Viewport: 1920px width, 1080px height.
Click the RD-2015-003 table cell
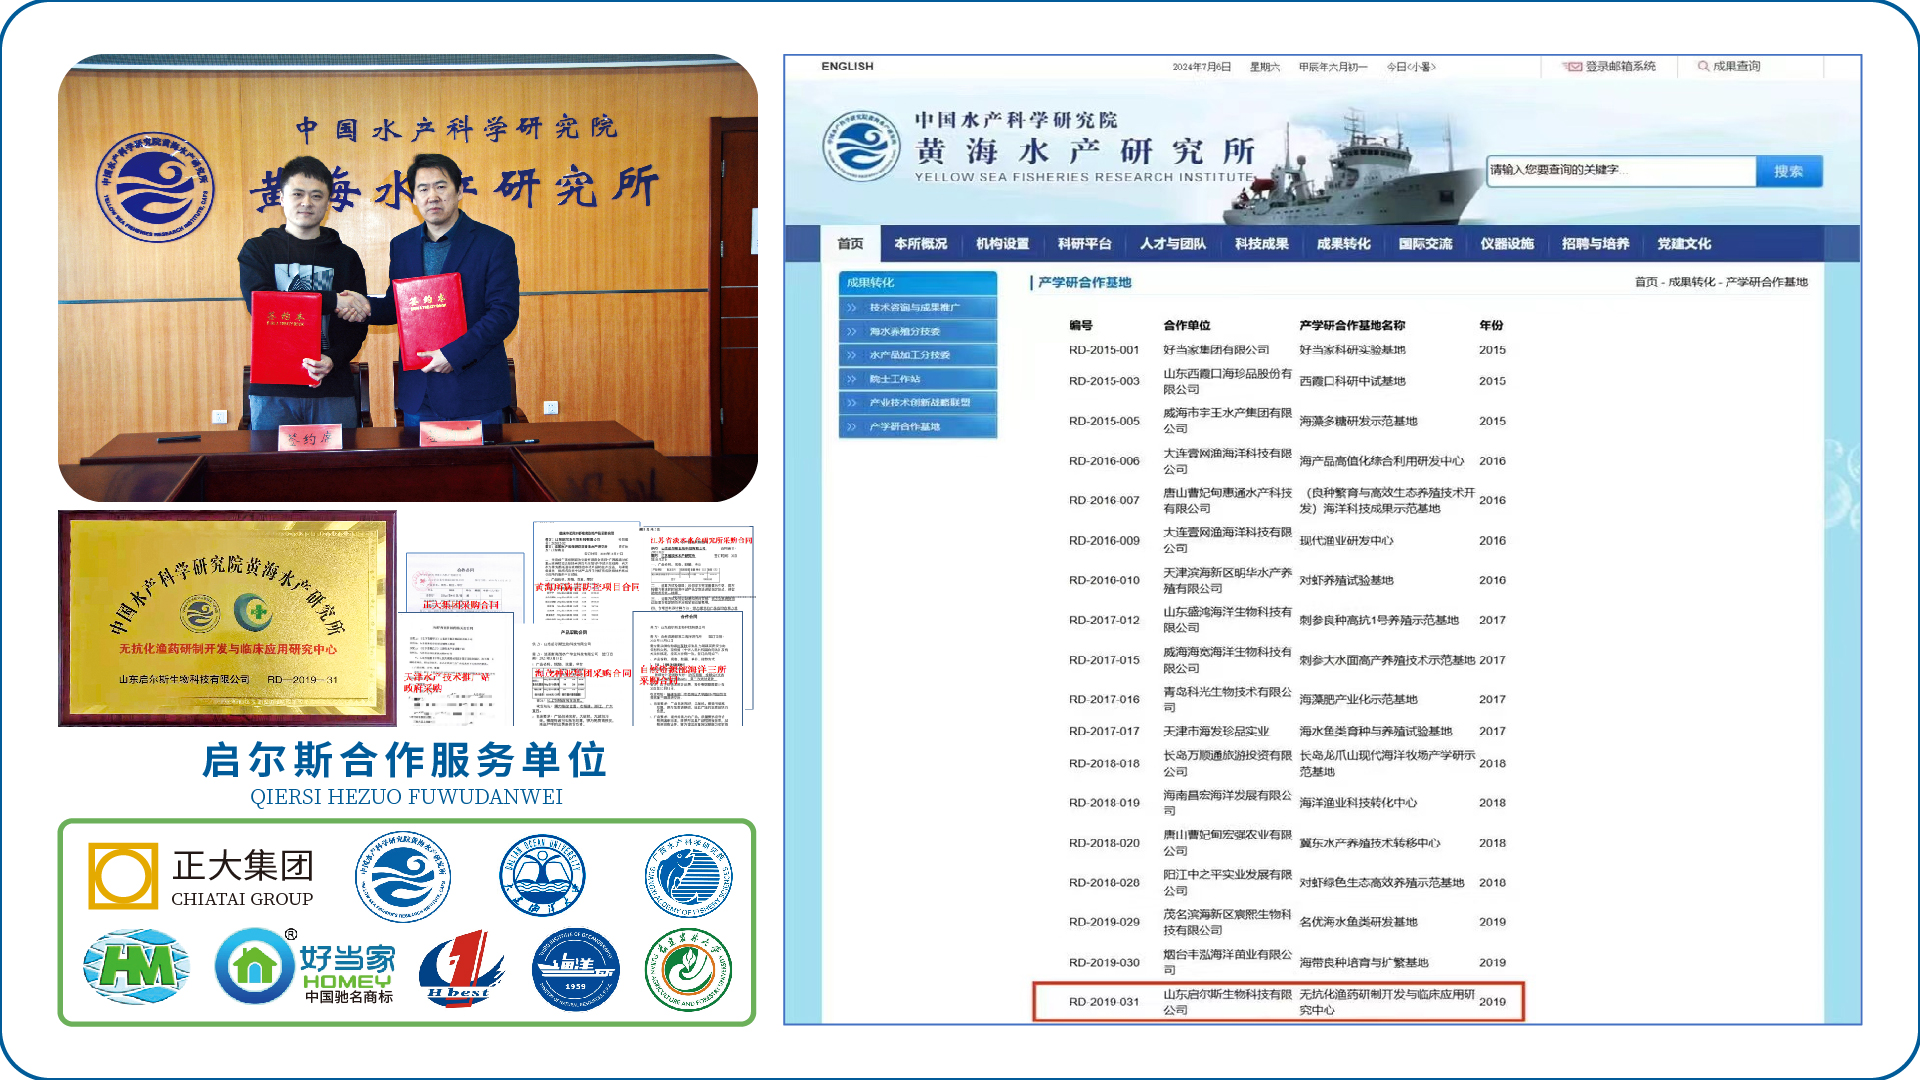coord(1104,381)
